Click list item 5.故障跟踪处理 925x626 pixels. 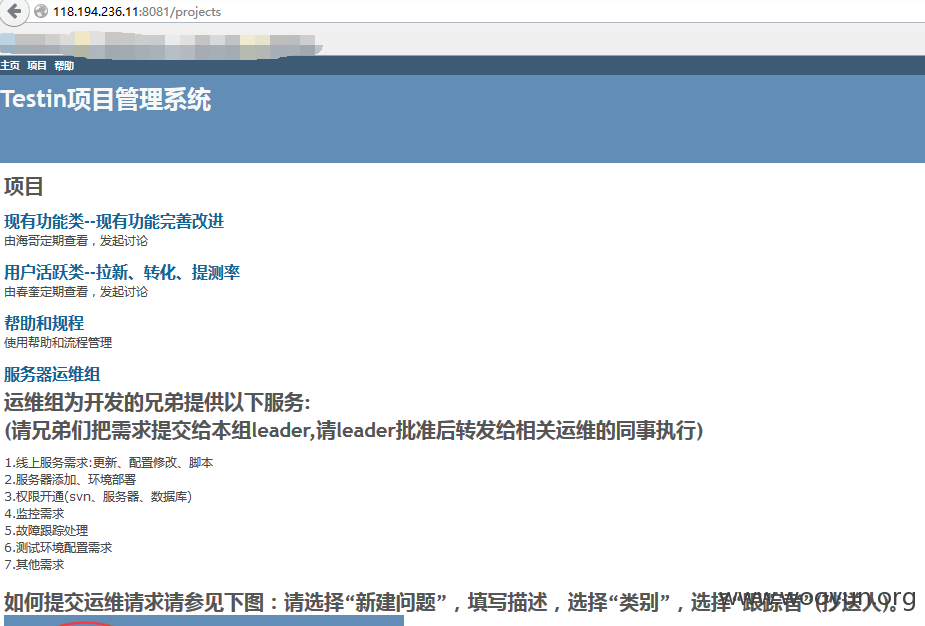(x=46, y=530)
